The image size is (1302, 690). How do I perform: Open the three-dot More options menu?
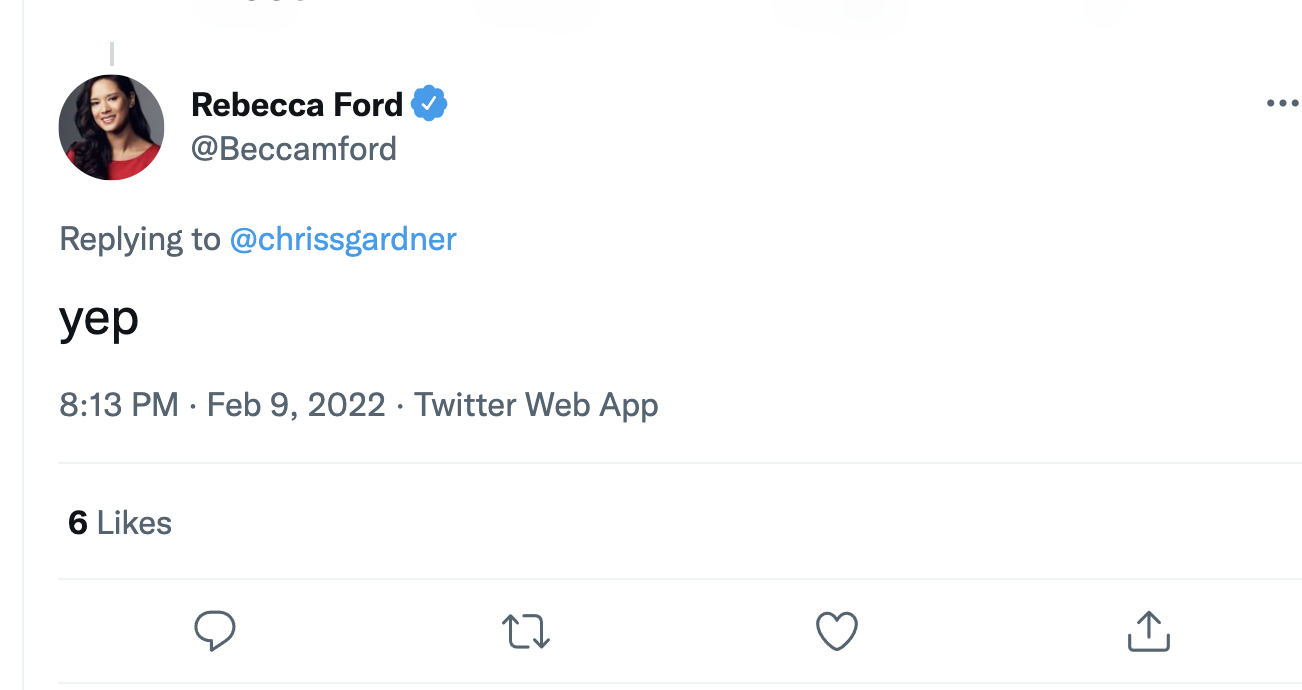click(1281, 104)
